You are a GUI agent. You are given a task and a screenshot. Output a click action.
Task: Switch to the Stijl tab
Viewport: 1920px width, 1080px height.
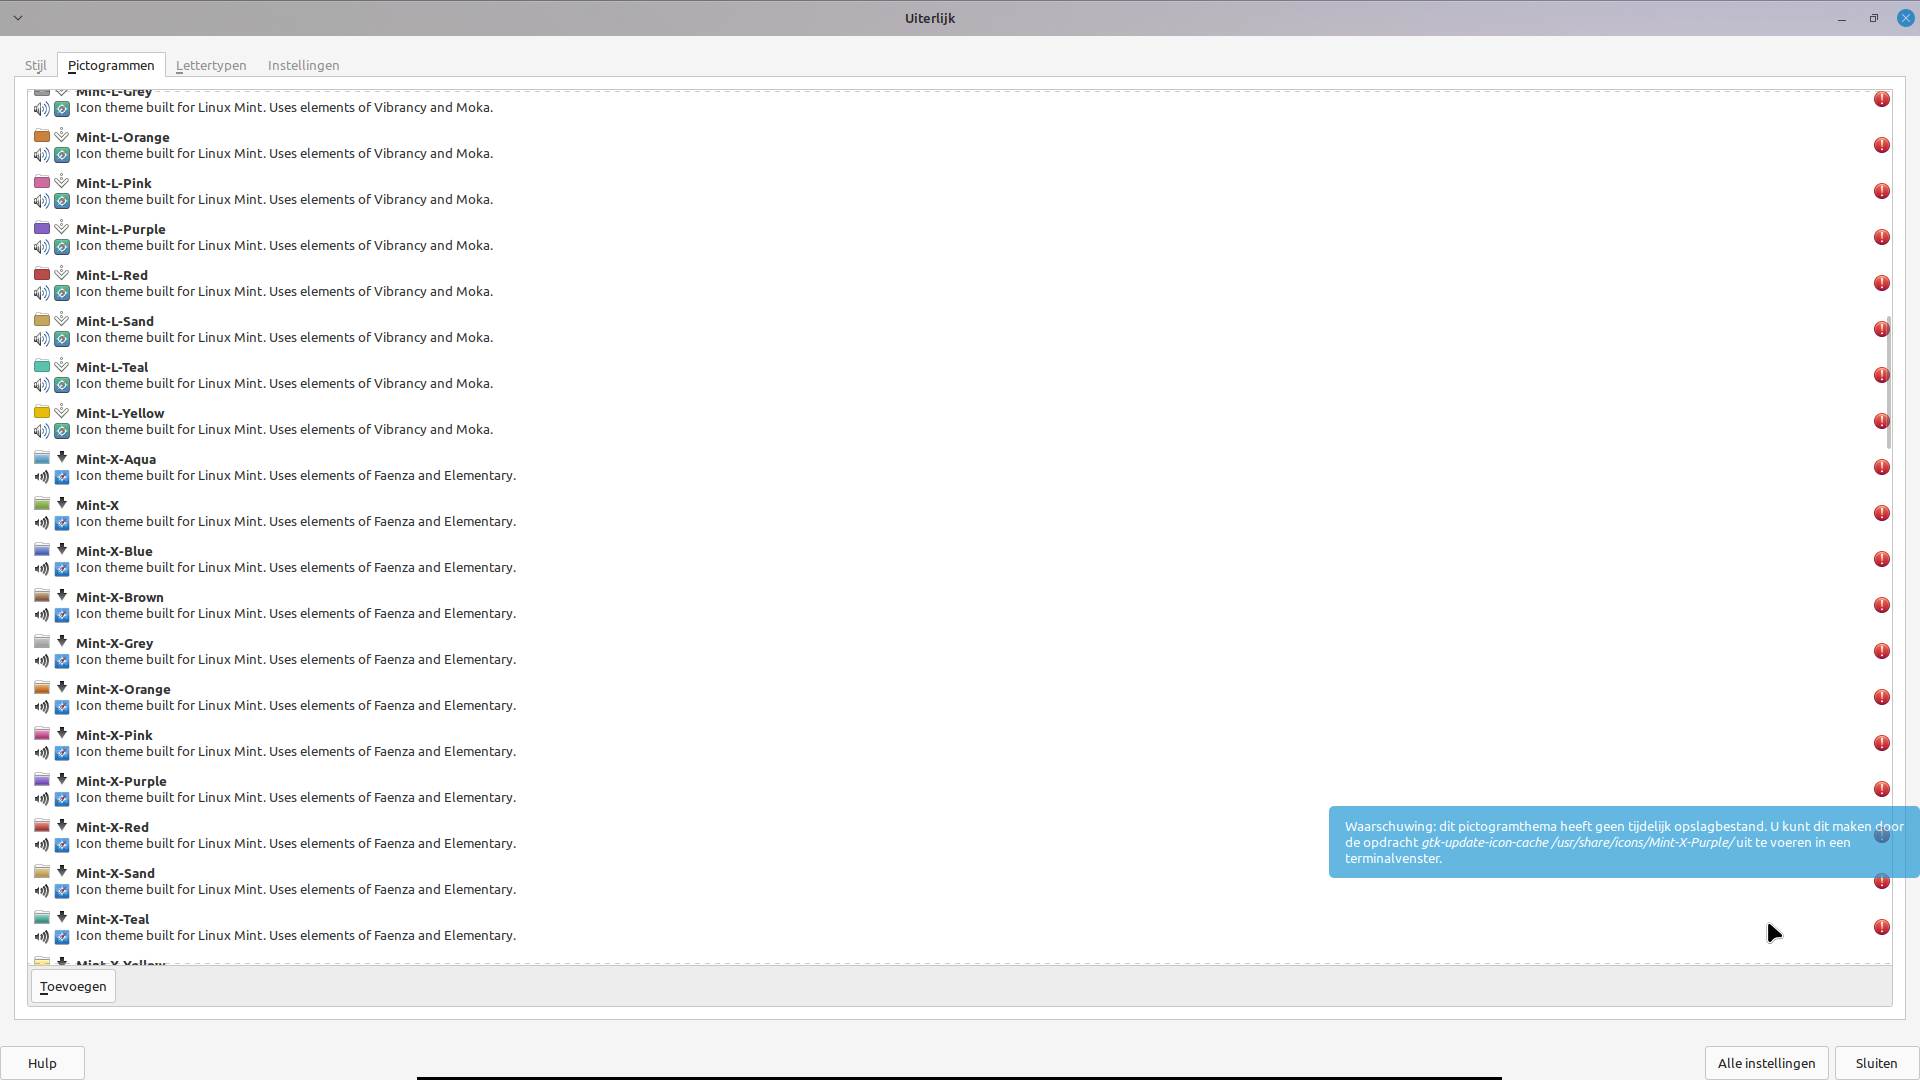(36, 65)
